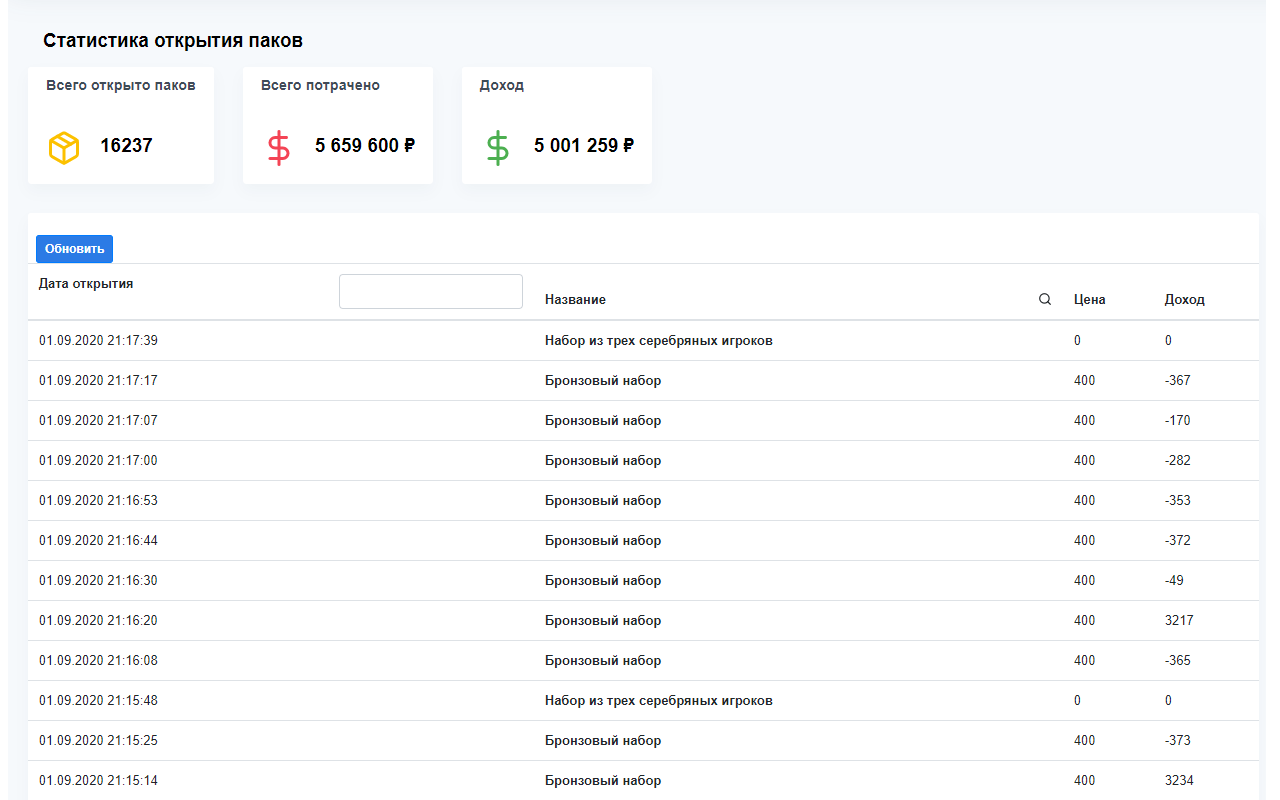Click income value 3217

[1179, 620]
